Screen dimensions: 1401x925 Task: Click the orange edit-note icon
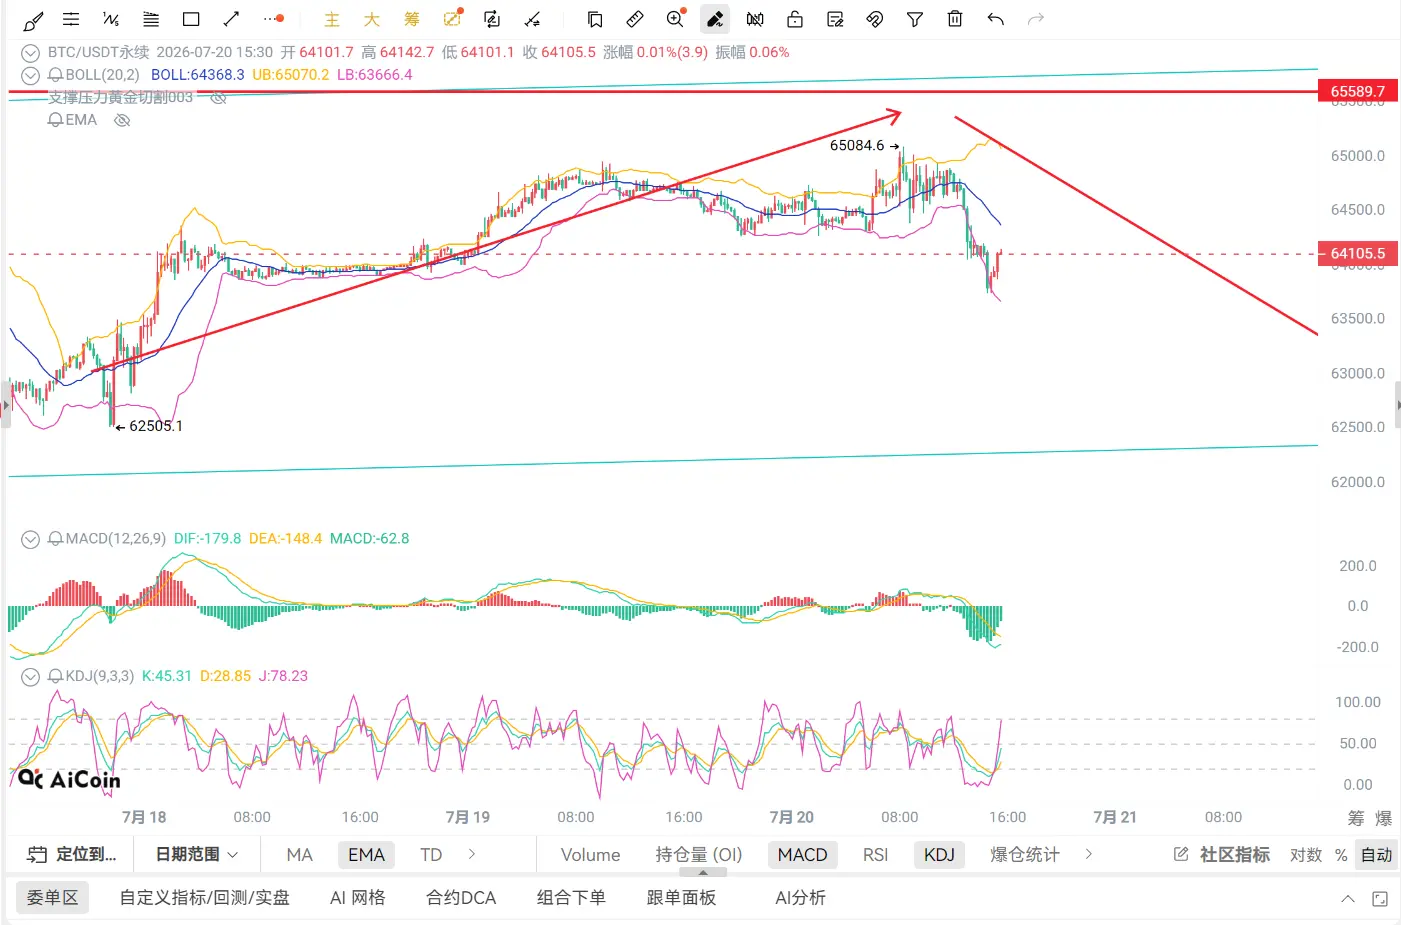pyautogui.click(x=453, y=18)
